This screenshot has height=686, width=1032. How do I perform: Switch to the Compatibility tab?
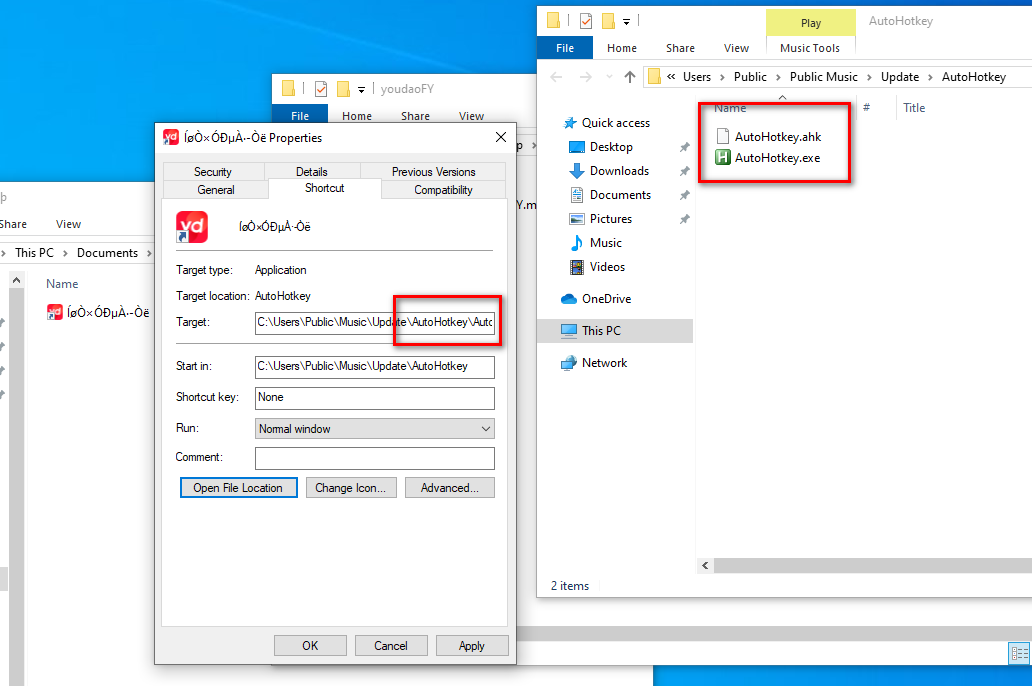(443, 190)
